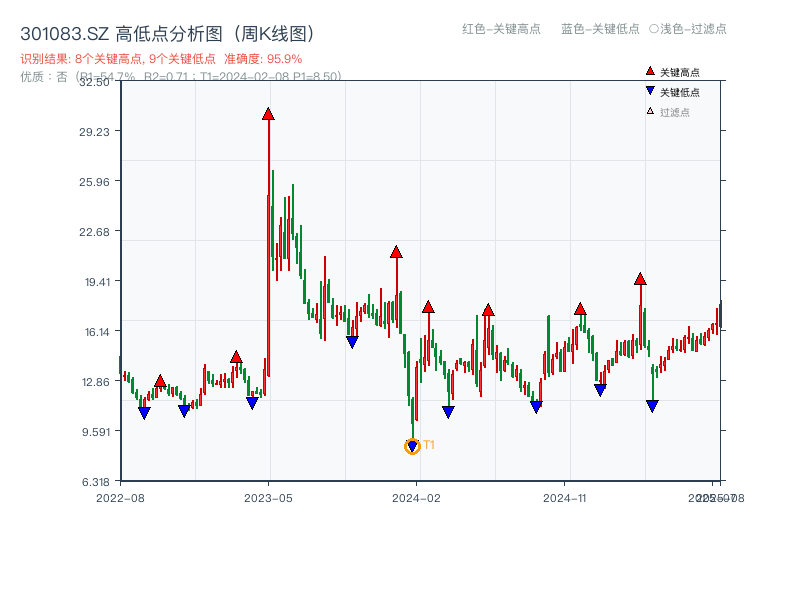
Task: Select the red triangle above the highest 2023 peak
Action: (268, 114)
